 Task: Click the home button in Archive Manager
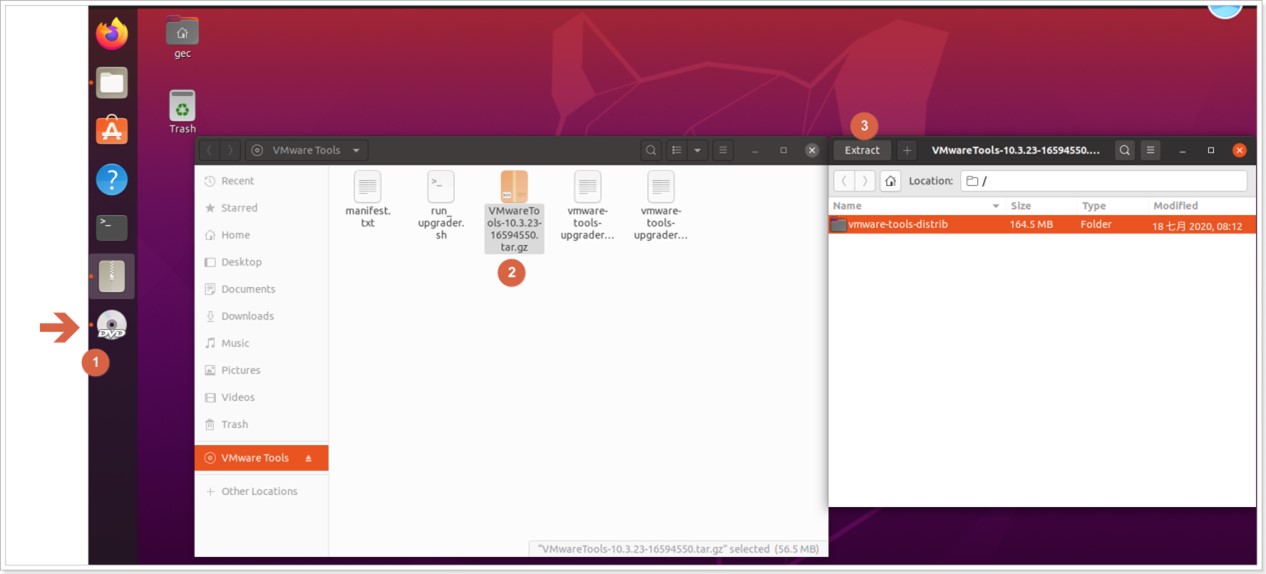coord(890,181)
